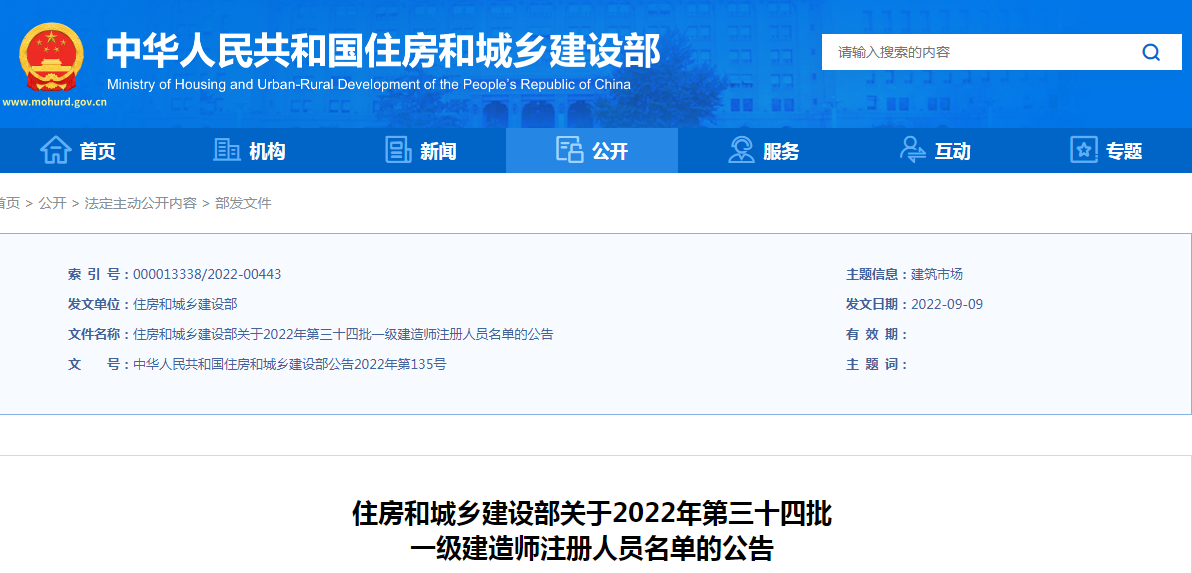1192x573 pixels.
Task: Click the 发文日期 label
Action: tap(877, 304)
